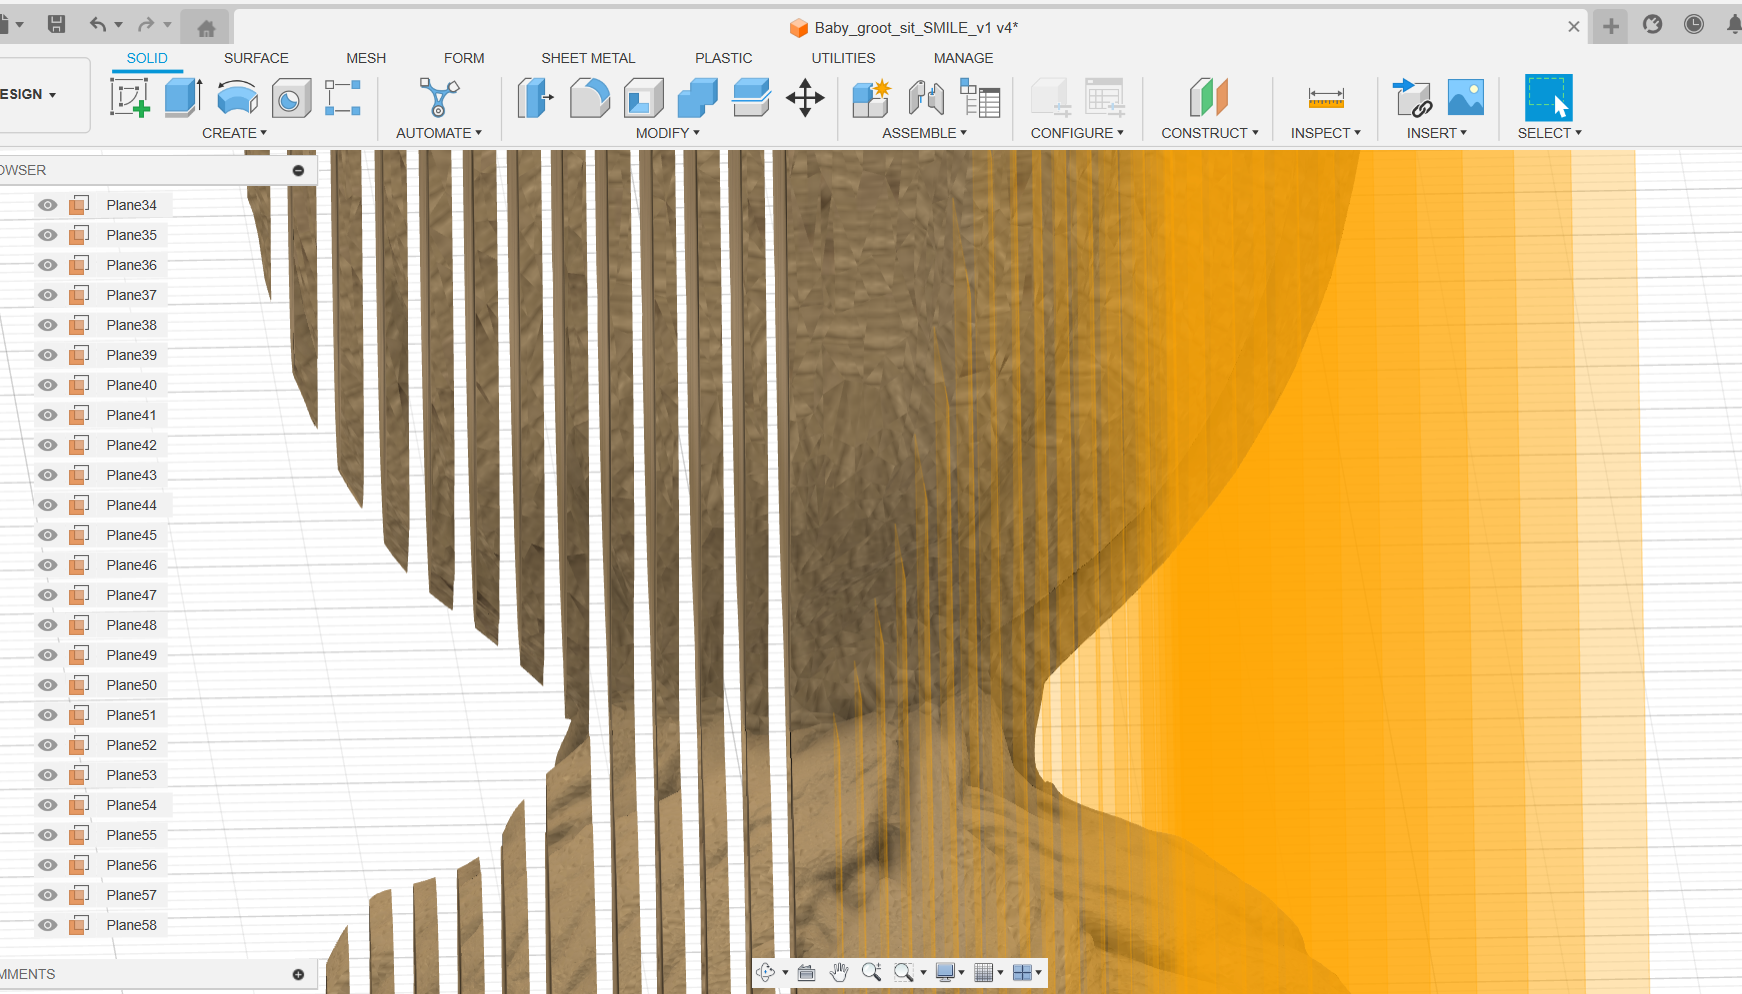Open the AUTOMATE dropdown menu
This screenshot has height=994, width=1742.
click(x=439, y=133)
